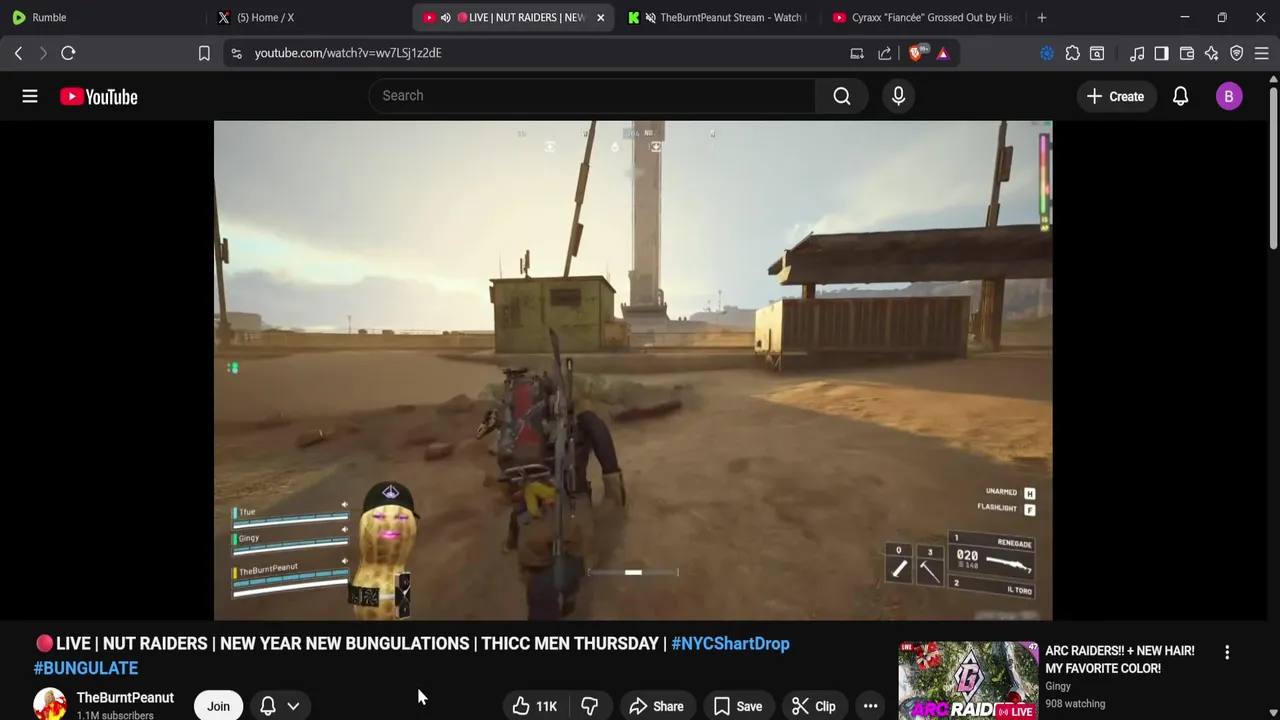The height and width of the screenshot is (720, 1280).
Task: Click the 11K like count
Action: [x=547, y=706]
